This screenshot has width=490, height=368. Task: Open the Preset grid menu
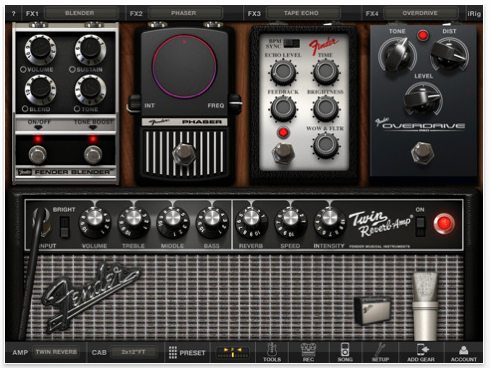point(187,352)
